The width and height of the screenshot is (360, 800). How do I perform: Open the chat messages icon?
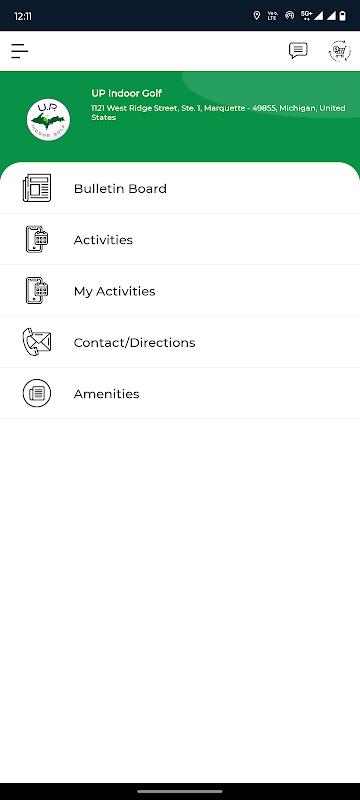tap(298, 51)
